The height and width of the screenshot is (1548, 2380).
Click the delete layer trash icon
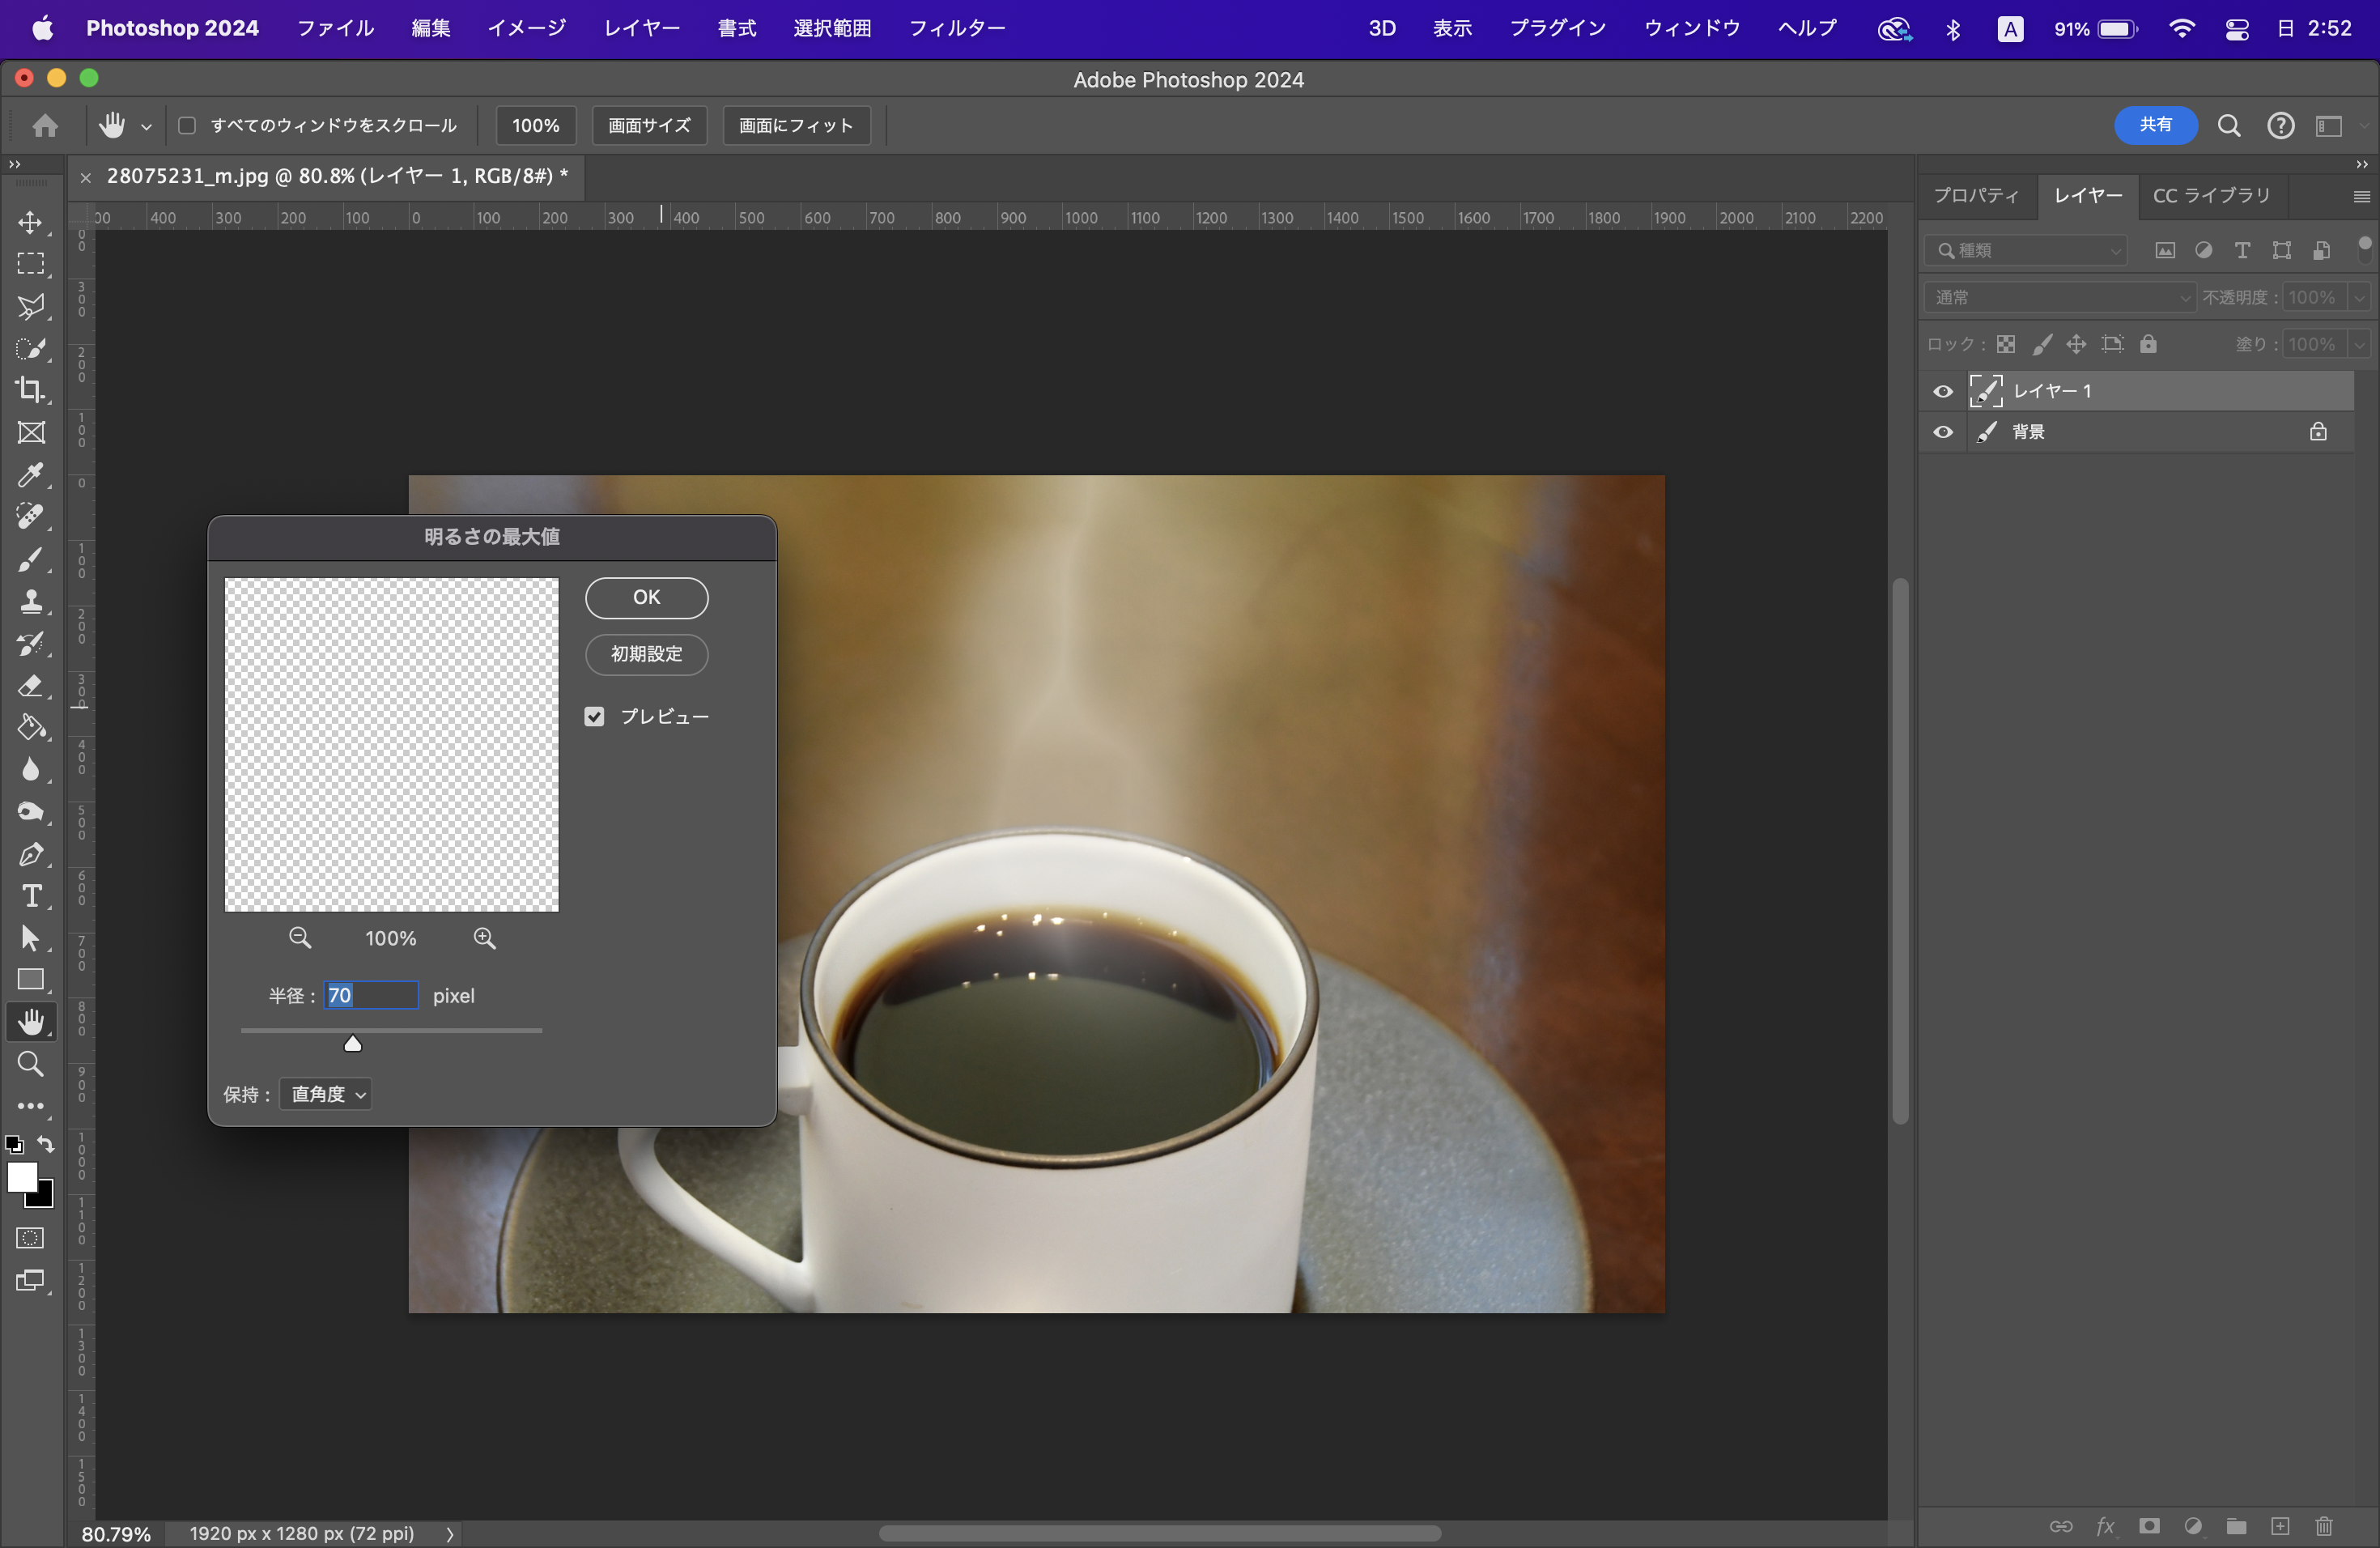point(2324,1526)
